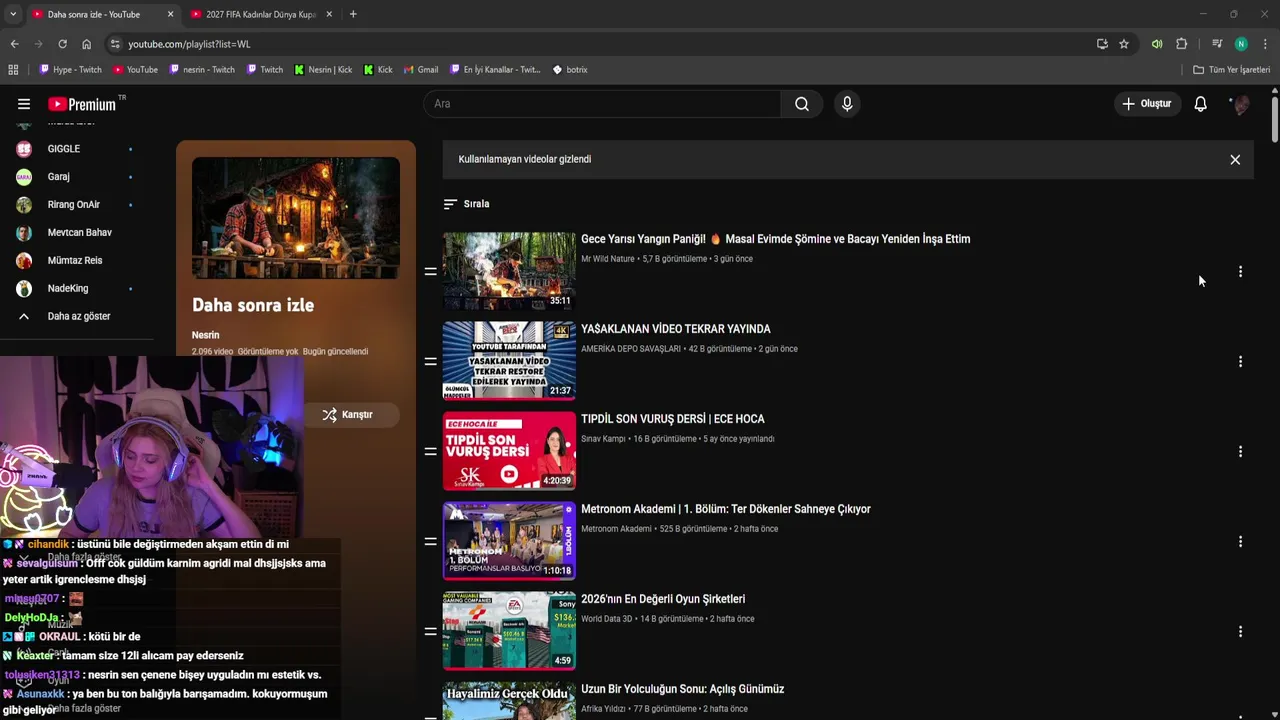Open the botrix bookmark

coord(570,70)
